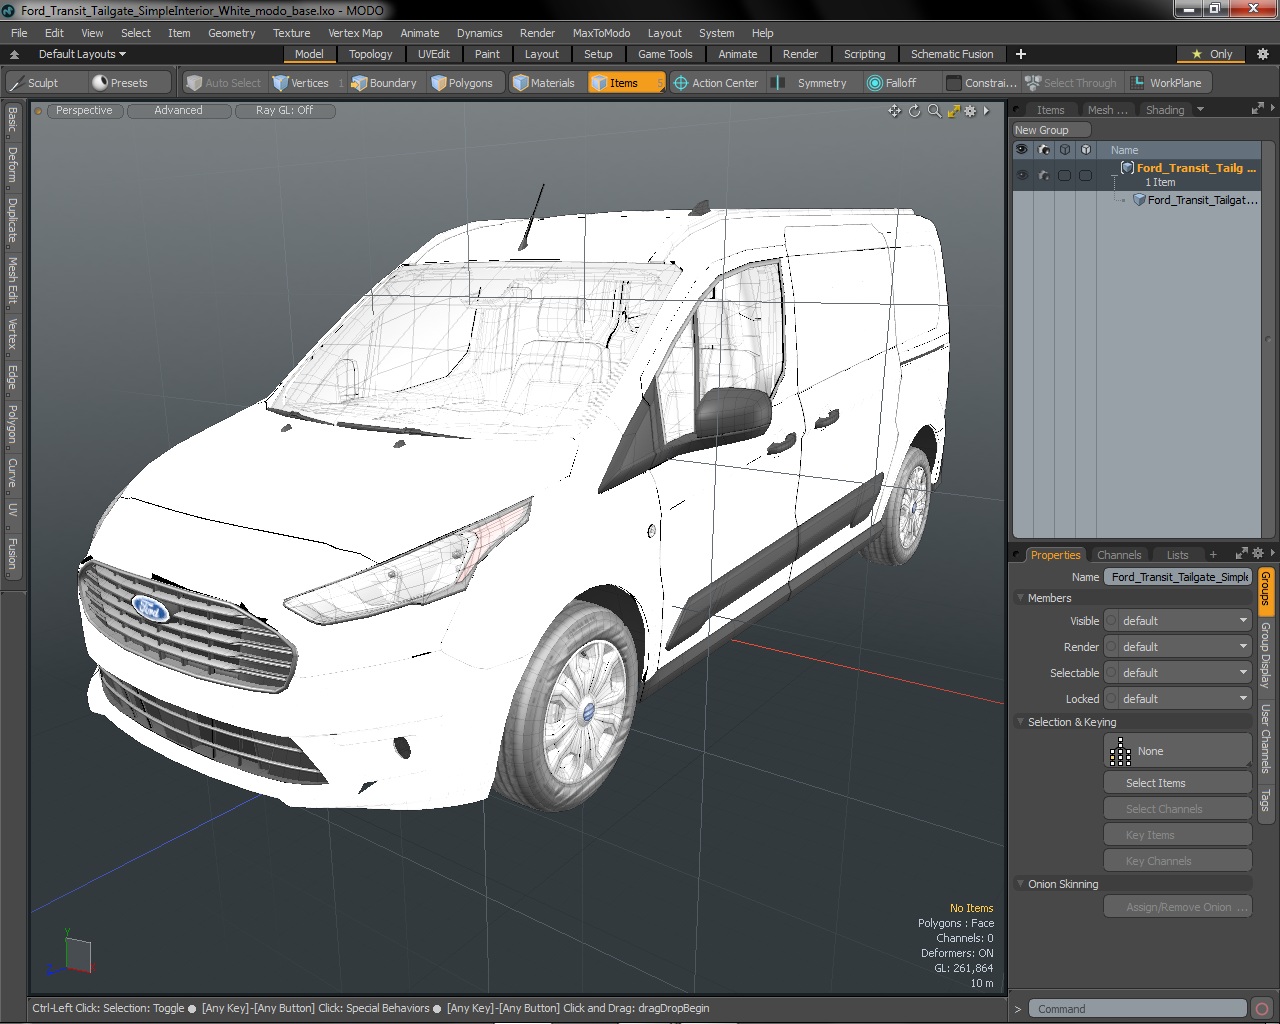Collapse the Onion Skinning section
1280x1024 pixels.
coord(1020,884)
